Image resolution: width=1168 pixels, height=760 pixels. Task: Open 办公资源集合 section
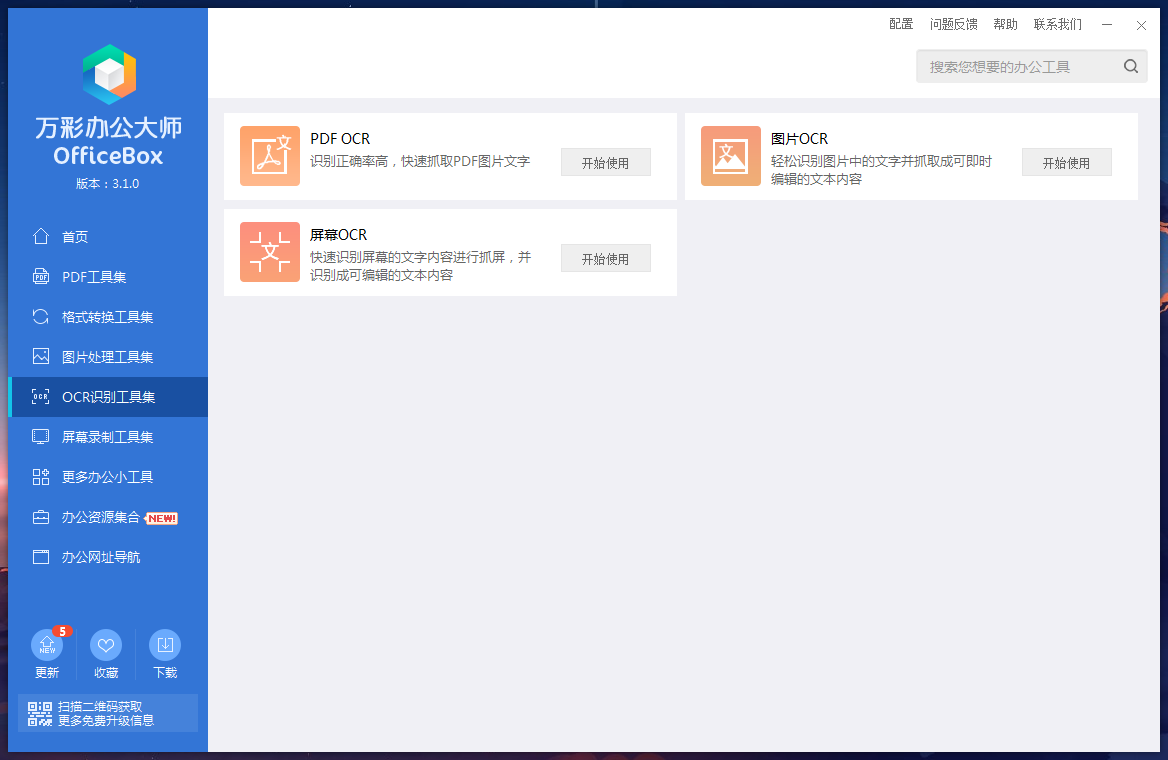tap(108, 517)
